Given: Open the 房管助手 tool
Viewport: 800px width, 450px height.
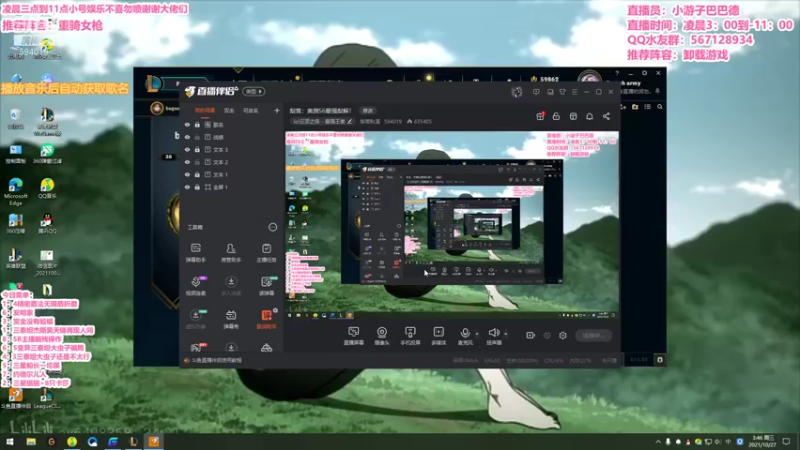Looking at the screenshot, I should [231, 253].
